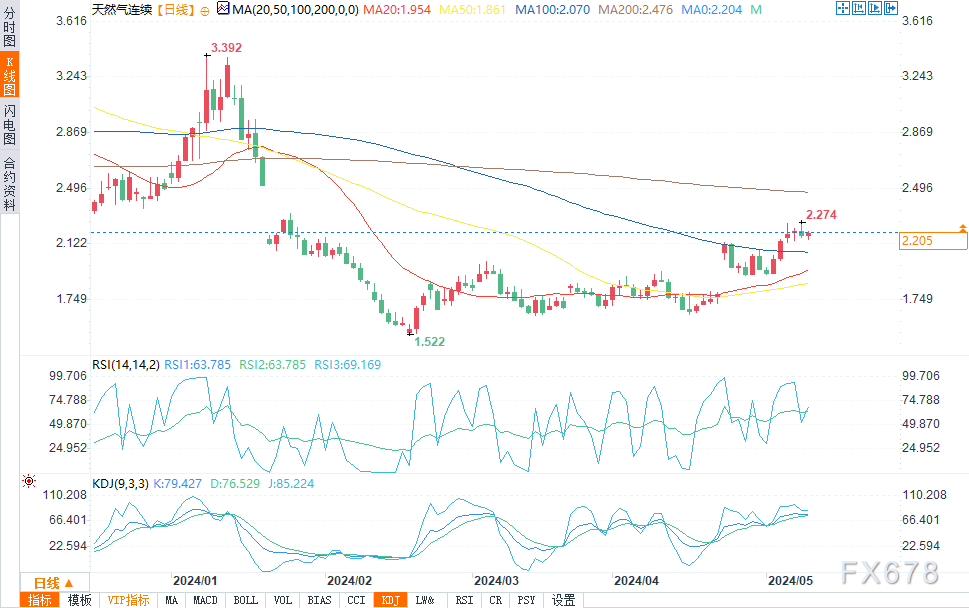Select the BOLL indicator button
The image size is (969, 608).
click(246, 600)
